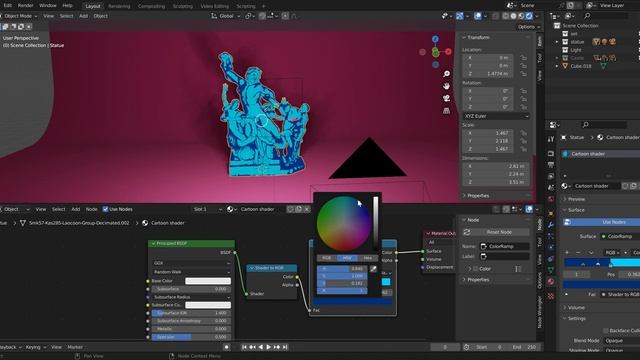
Task: Open the Particles properties tab icon
Action: tap(551, 236)
